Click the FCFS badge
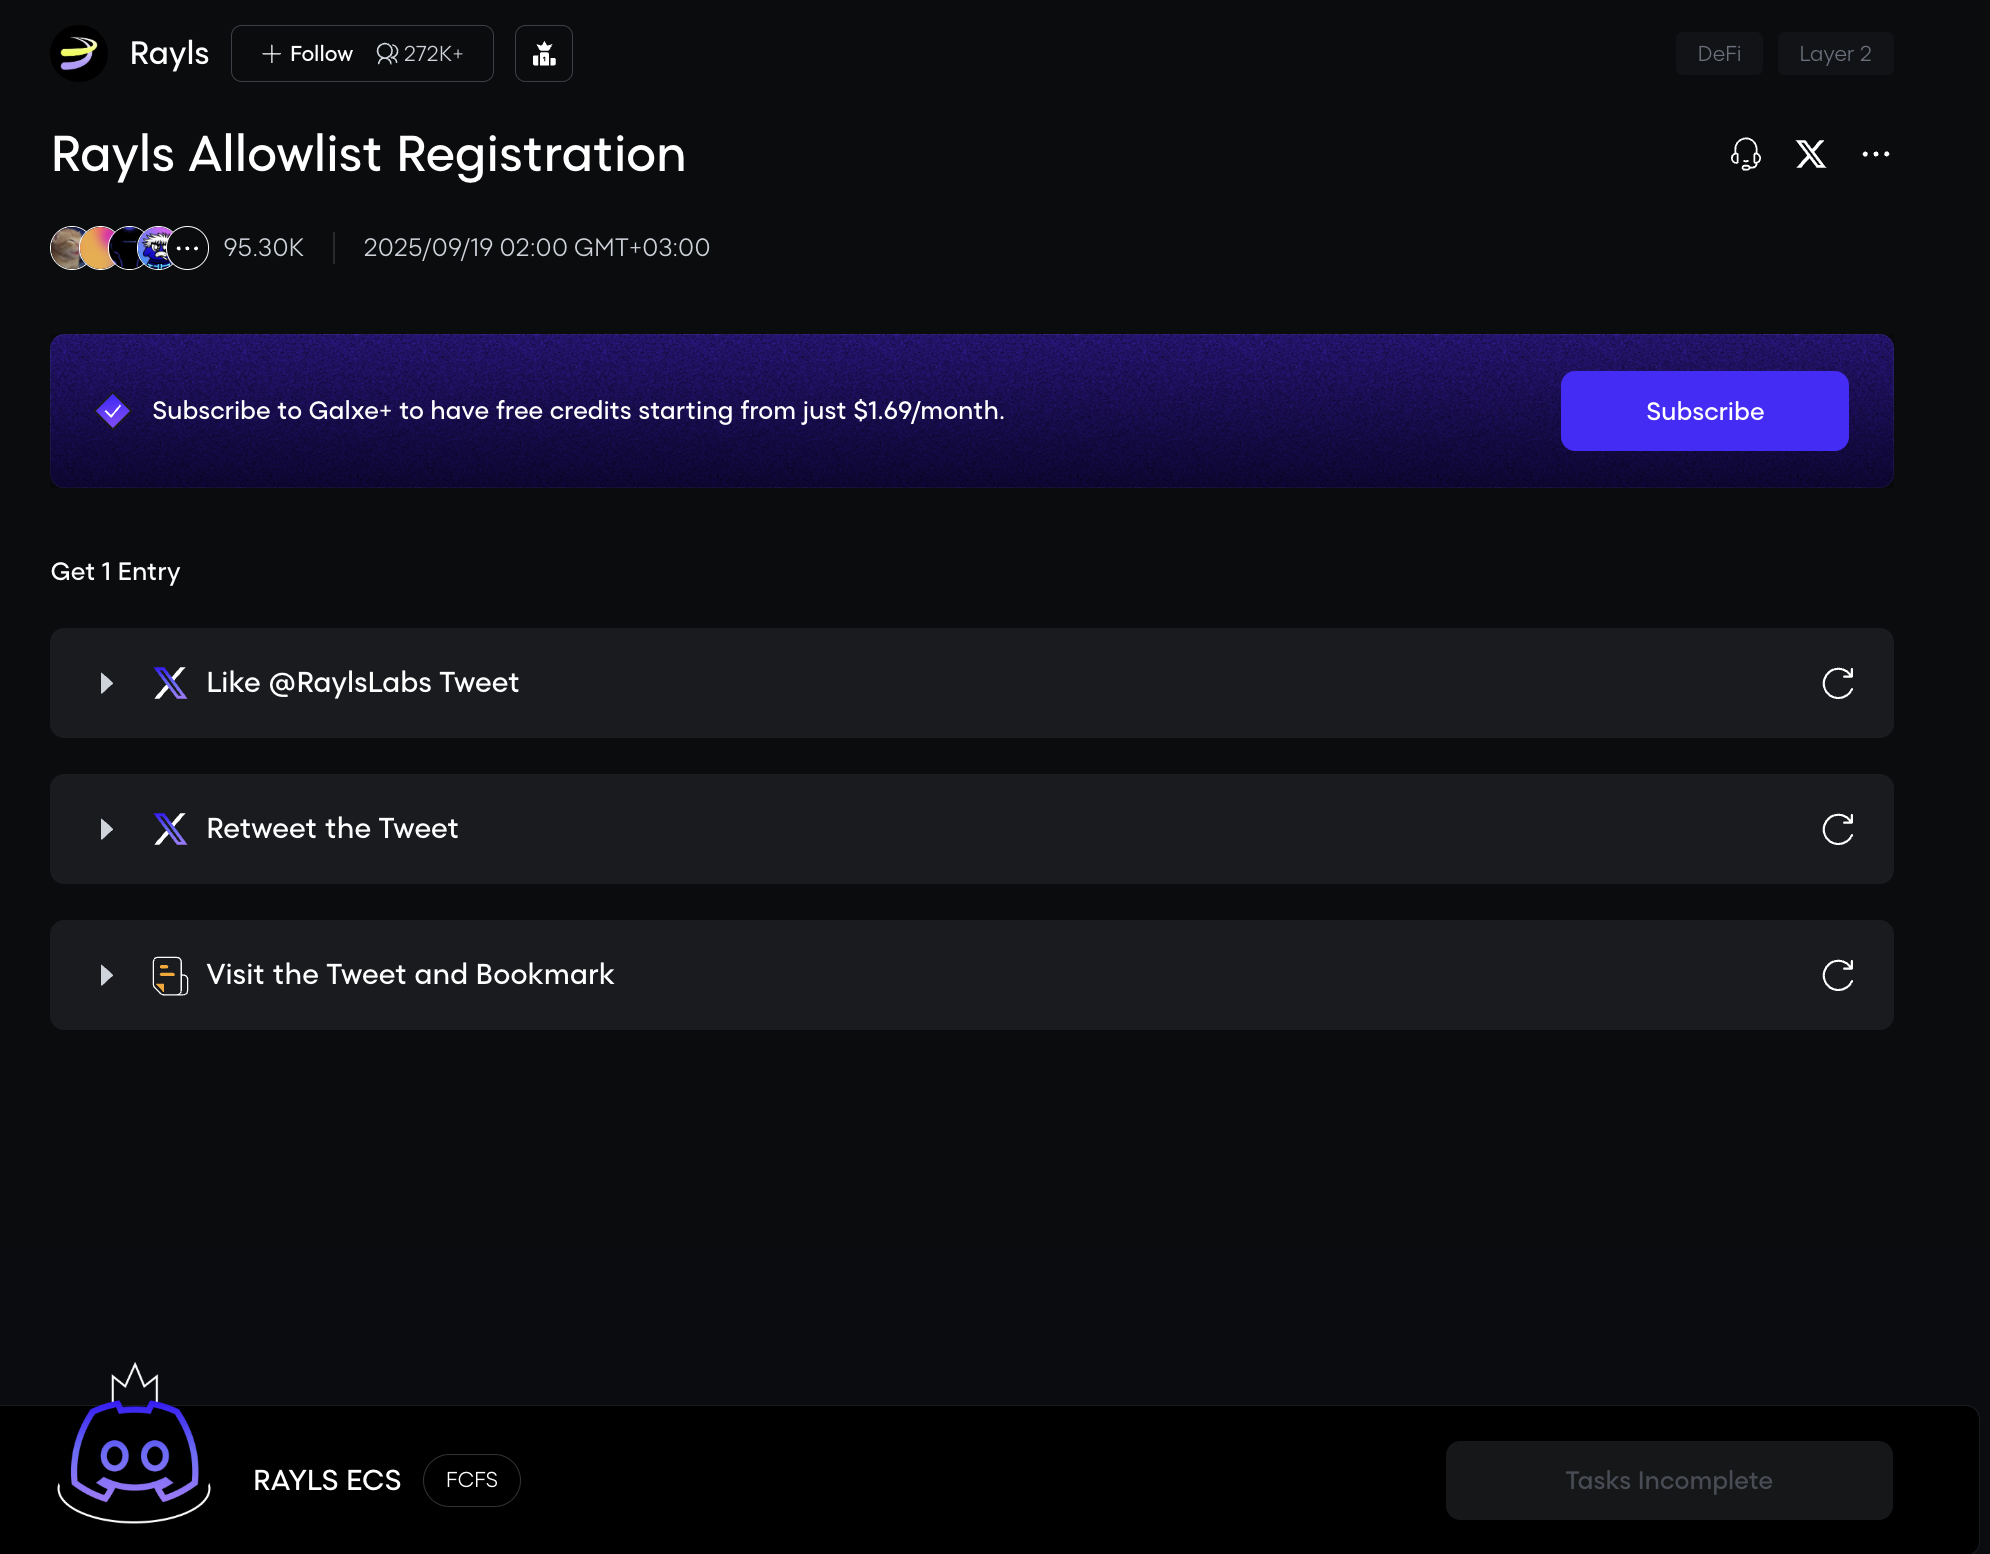 coord(471,1480)
